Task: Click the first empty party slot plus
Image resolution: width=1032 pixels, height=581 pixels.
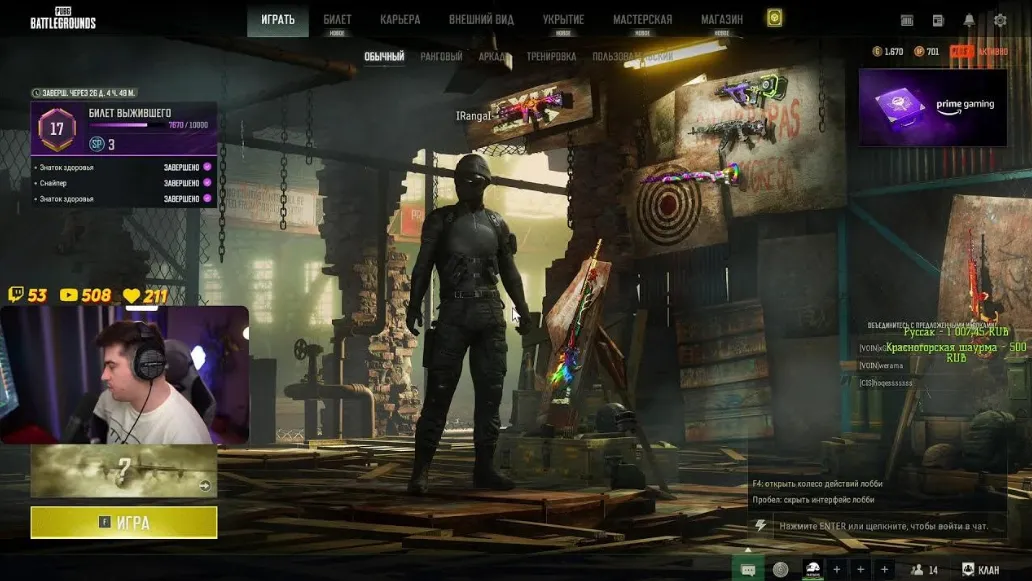Action: [x=837, y=570]
